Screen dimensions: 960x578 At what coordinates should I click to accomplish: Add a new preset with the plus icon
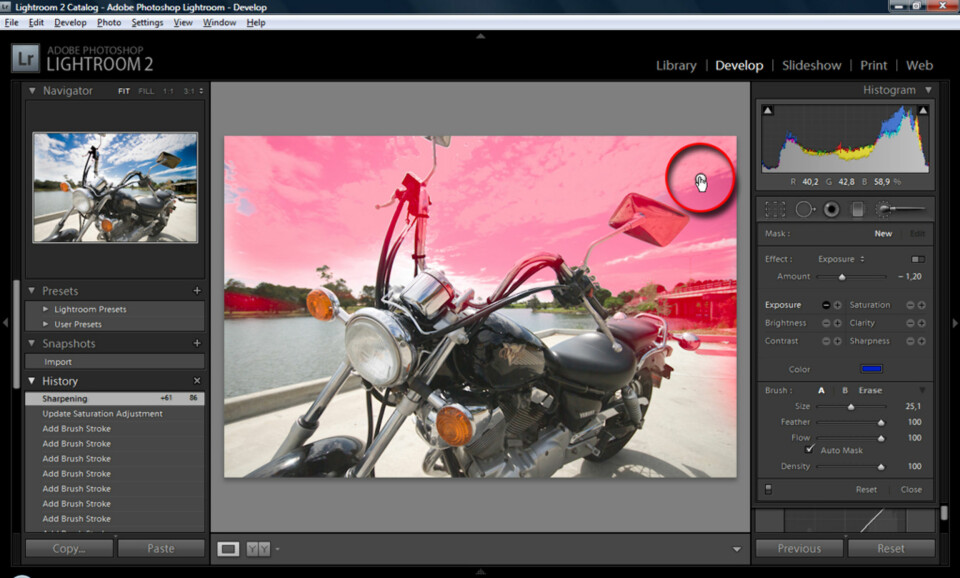coord(197,291)
